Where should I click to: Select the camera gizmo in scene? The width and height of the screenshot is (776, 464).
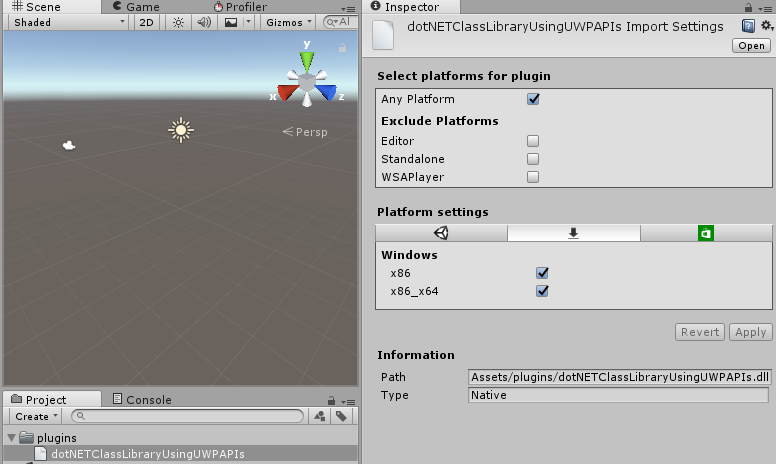click(x=69, y=145)
